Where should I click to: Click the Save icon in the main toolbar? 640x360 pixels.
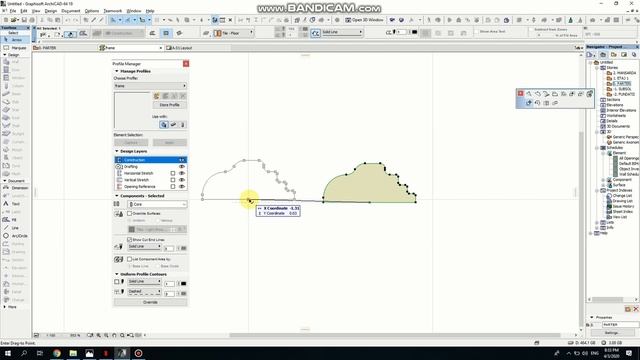[24, 20]
